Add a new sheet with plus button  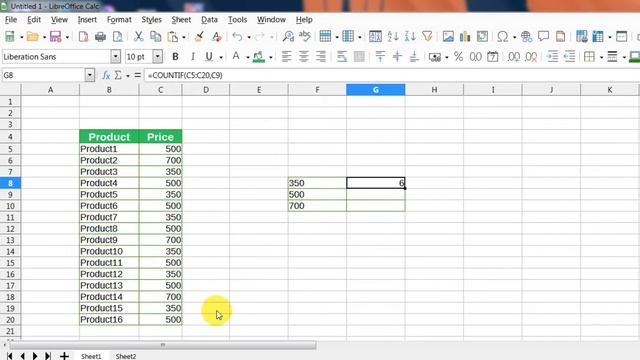pos(64,356)
